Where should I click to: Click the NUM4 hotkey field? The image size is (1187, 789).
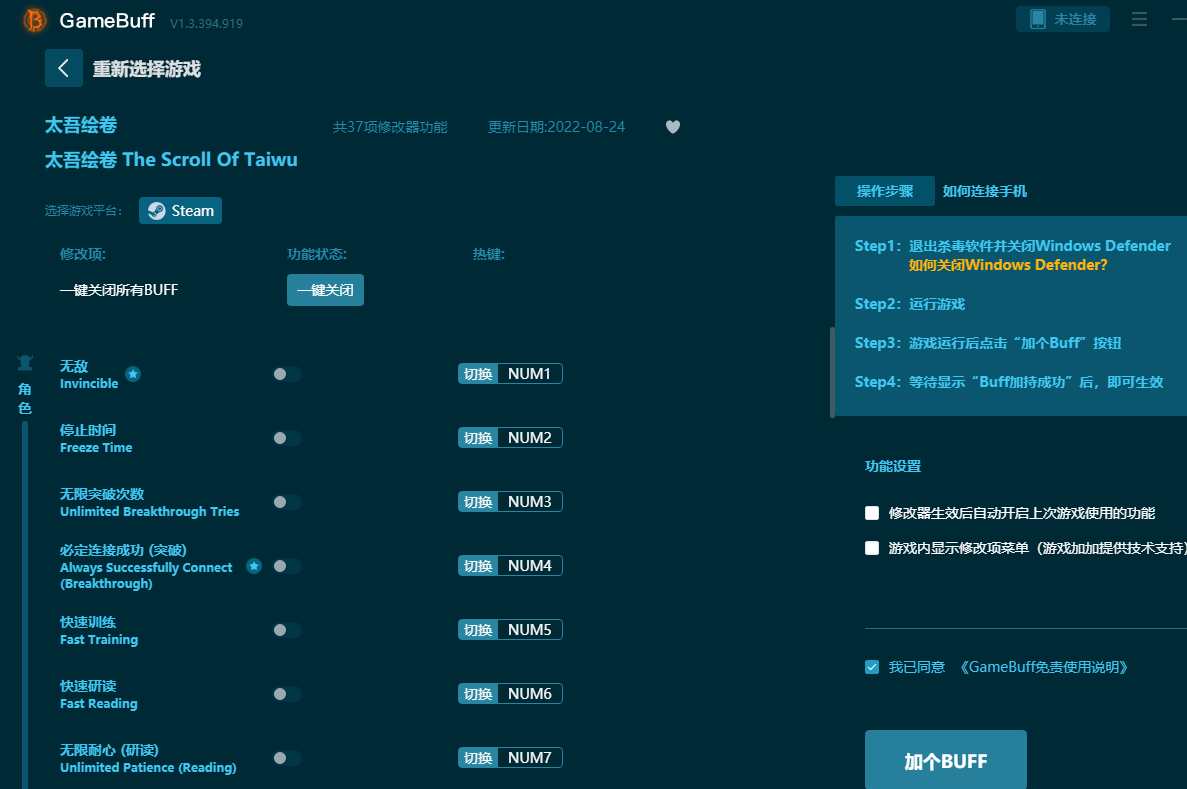pos(529,566)
